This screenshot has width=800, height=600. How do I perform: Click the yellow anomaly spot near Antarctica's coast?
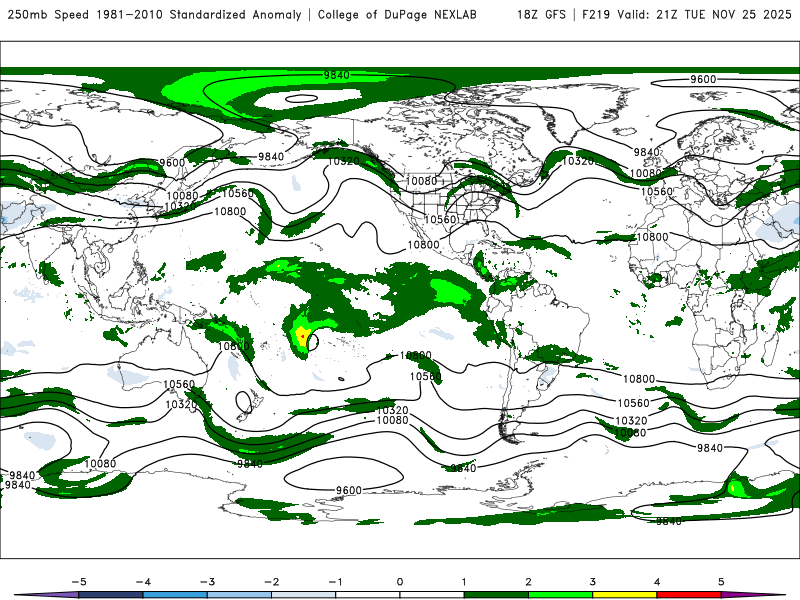coord(733,489)
